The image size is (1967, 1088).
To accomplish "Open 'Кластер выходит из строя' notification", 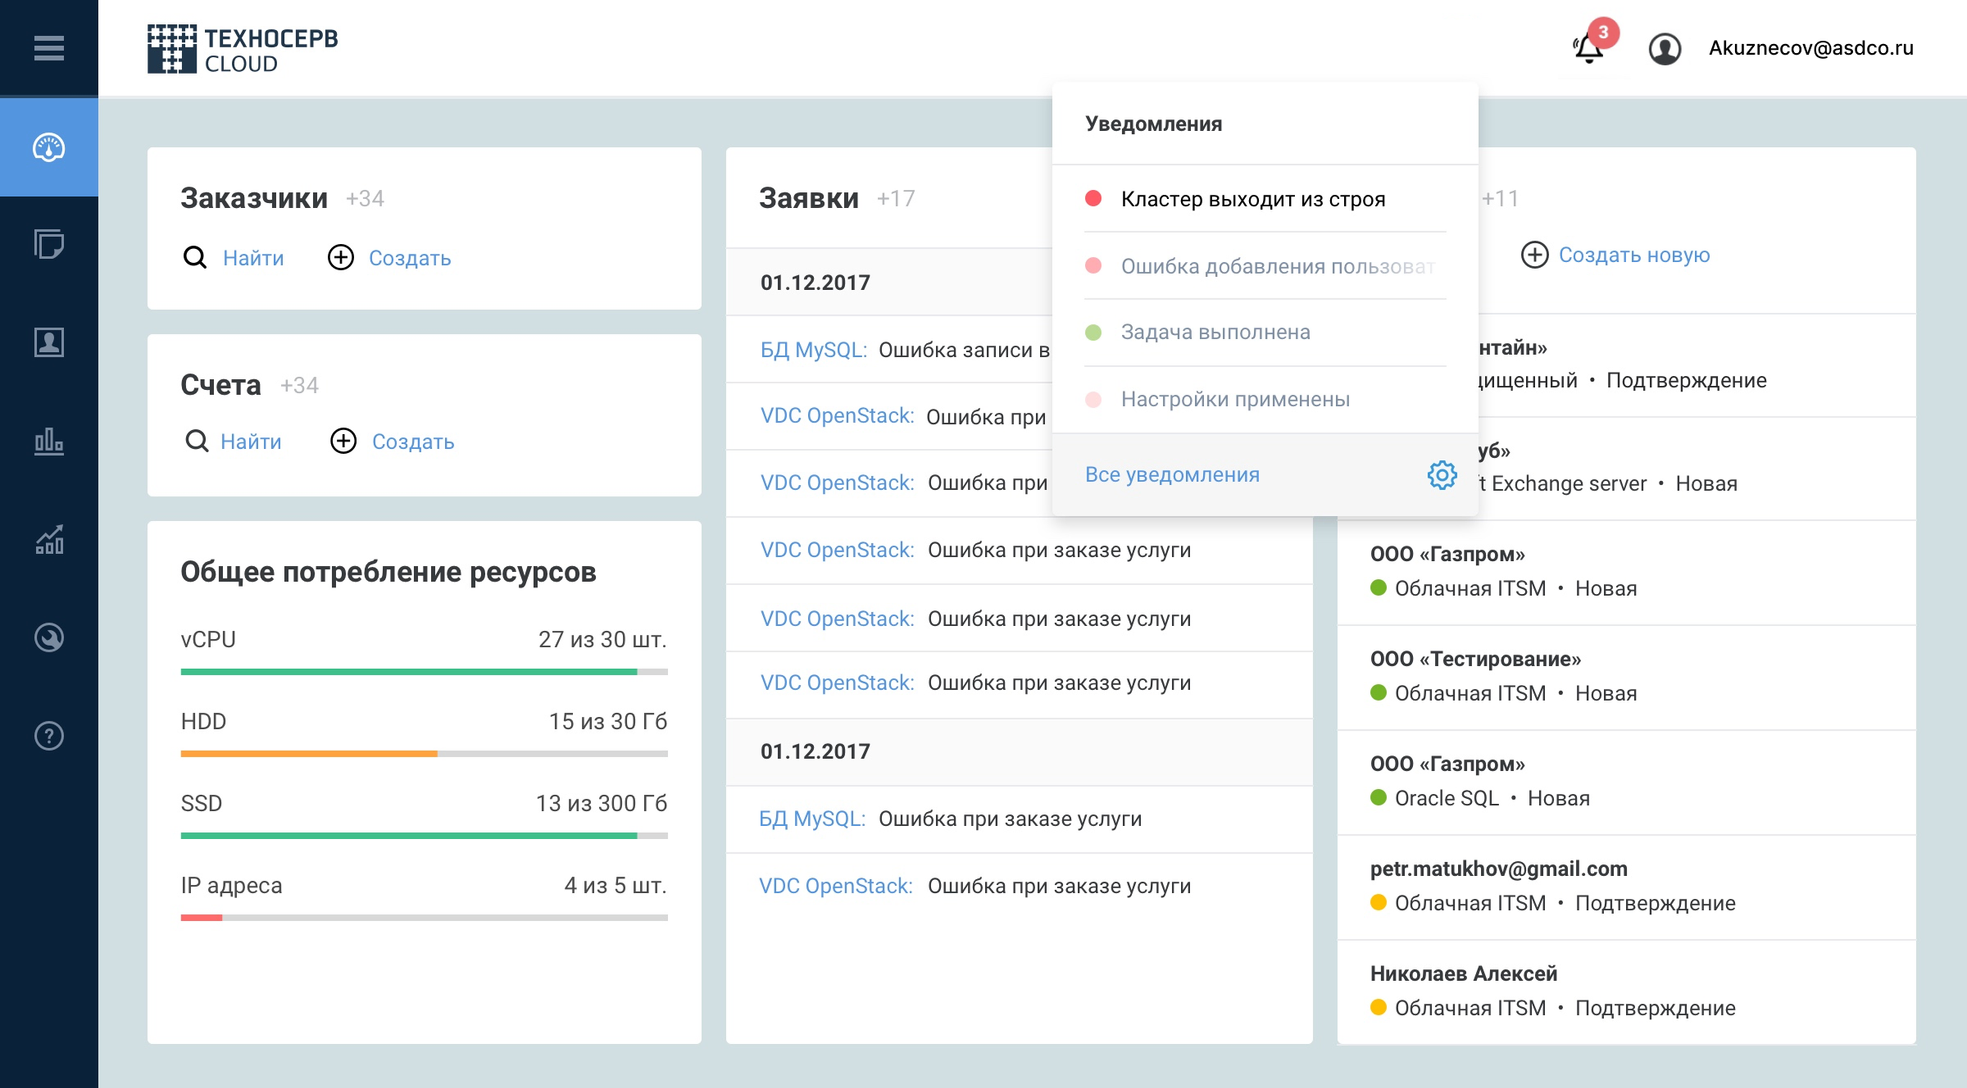I will (x=1252, y=199).
